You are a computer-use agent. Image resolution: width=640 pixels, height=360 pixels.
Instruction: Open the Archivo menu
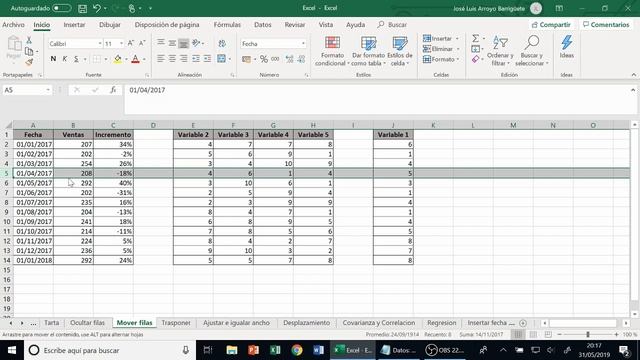[13, 25]
